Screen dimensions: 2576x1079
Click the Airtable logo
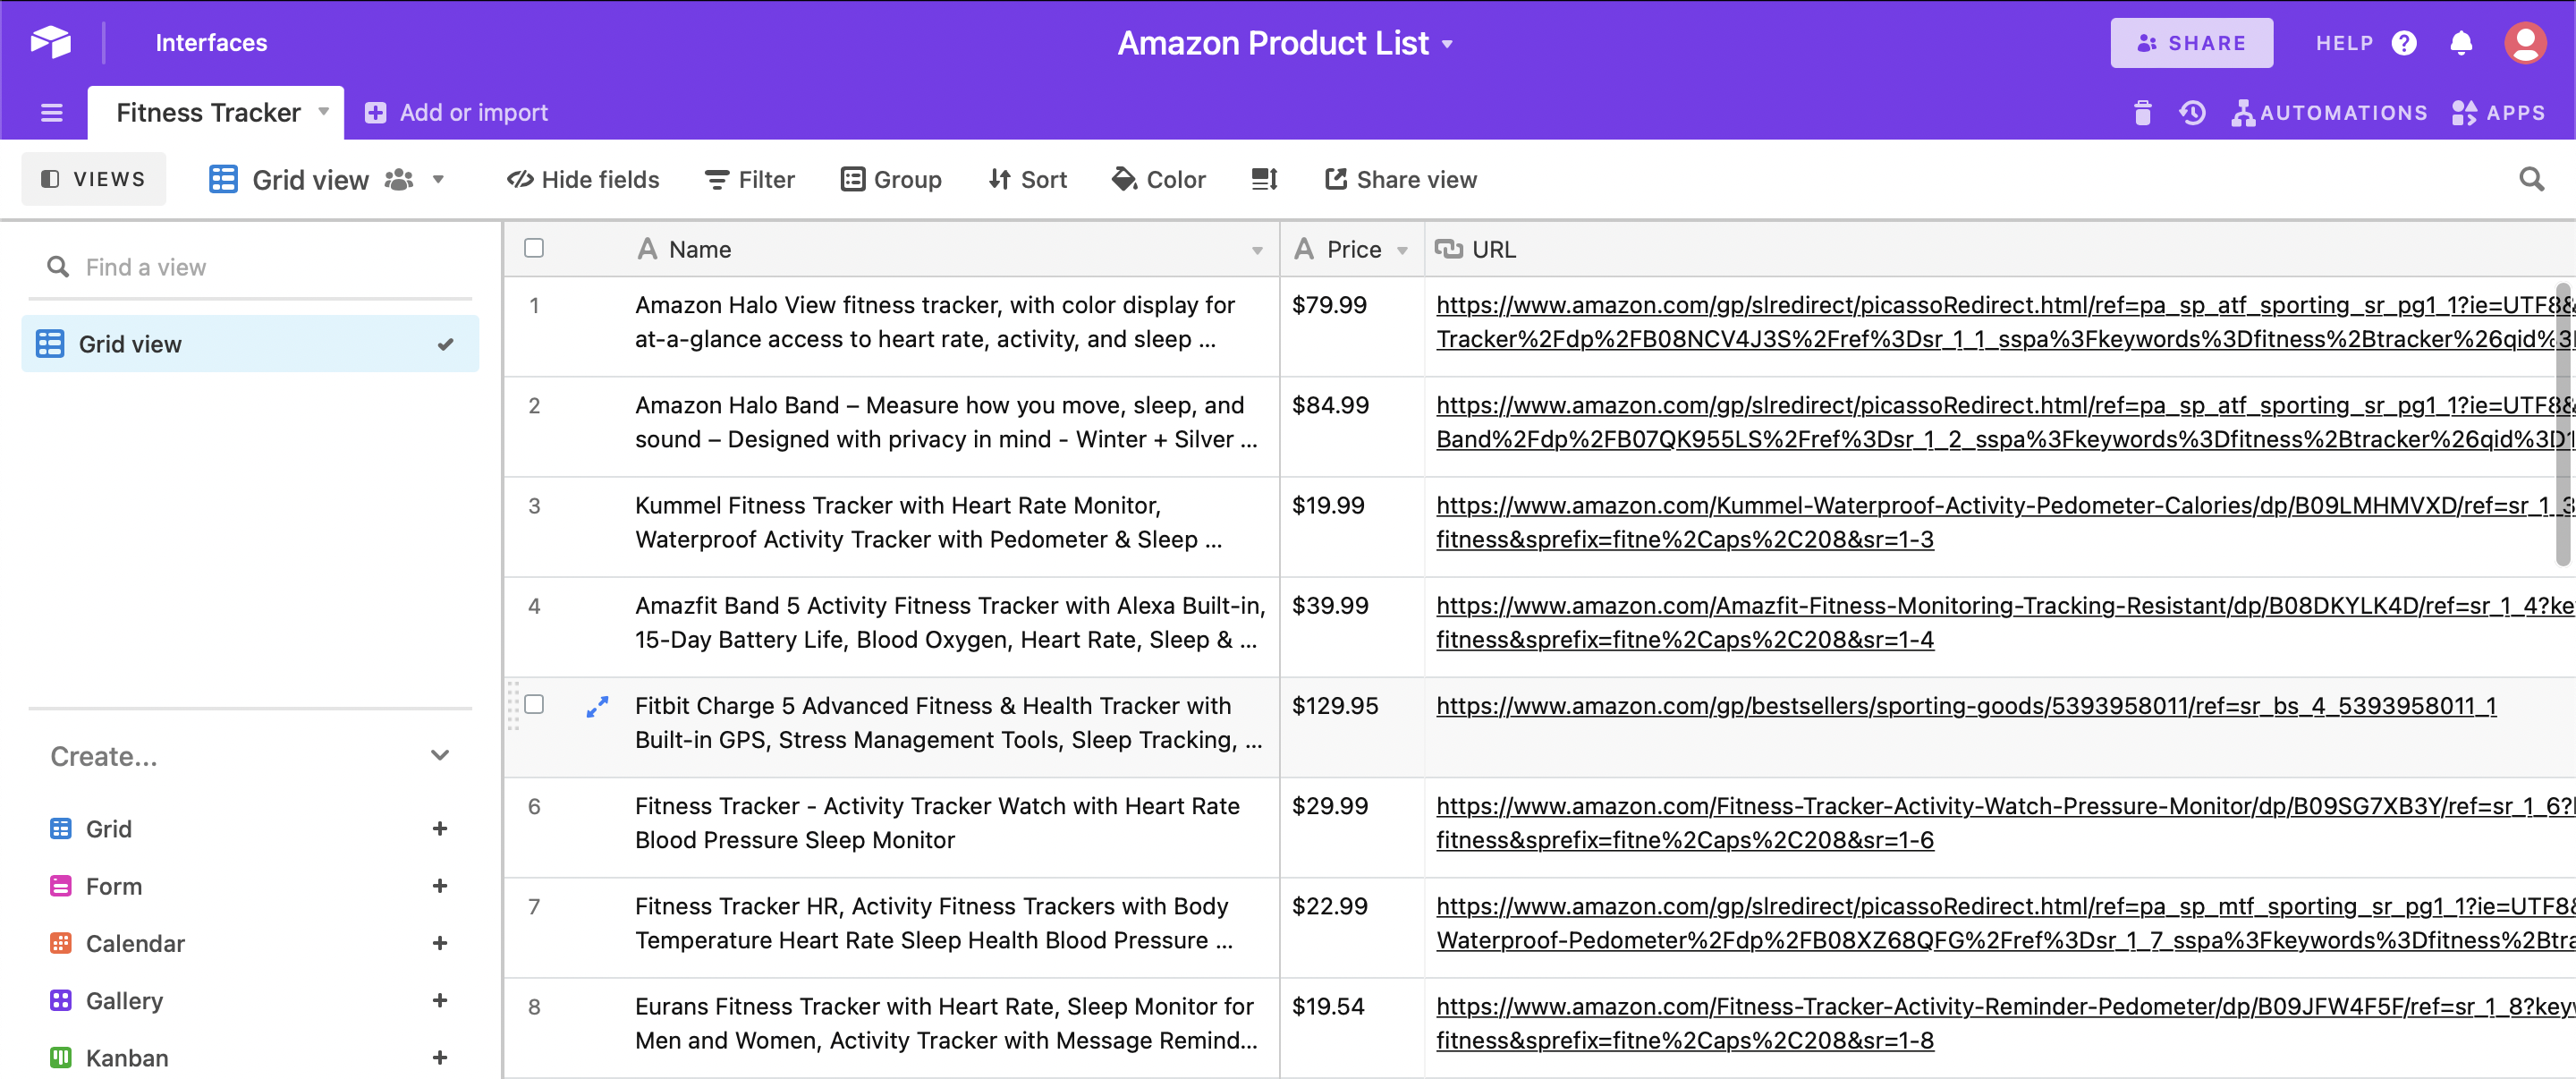click(50, 42)
